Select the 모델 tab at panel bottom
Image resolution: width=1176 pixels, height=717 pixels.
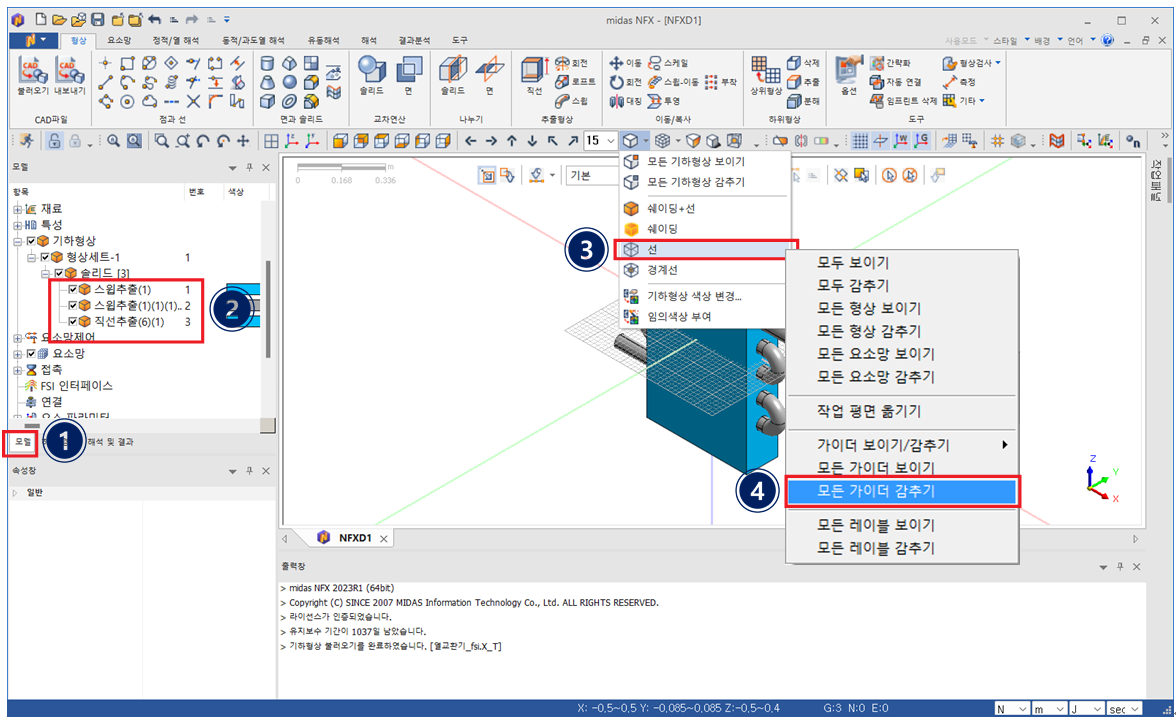point(23,442)
